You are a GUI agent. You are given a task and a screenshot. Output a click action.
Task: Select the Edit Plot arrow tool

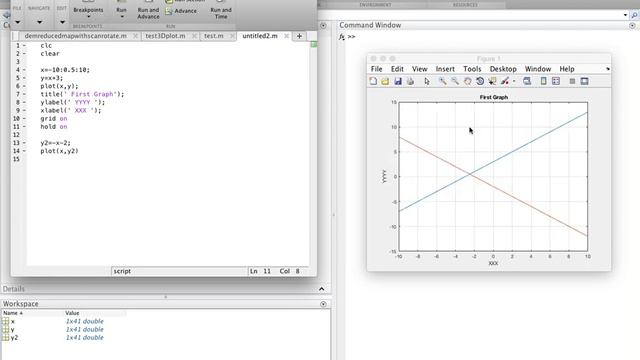click(x=427, y=81)
